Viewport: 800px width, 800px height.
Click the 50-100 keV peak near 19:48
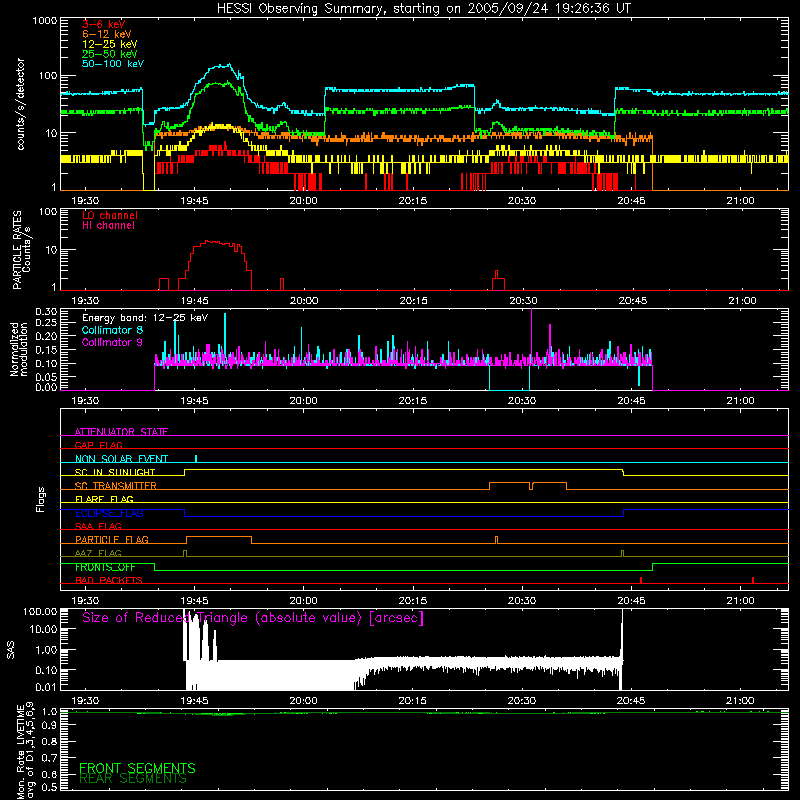point(223,65)
